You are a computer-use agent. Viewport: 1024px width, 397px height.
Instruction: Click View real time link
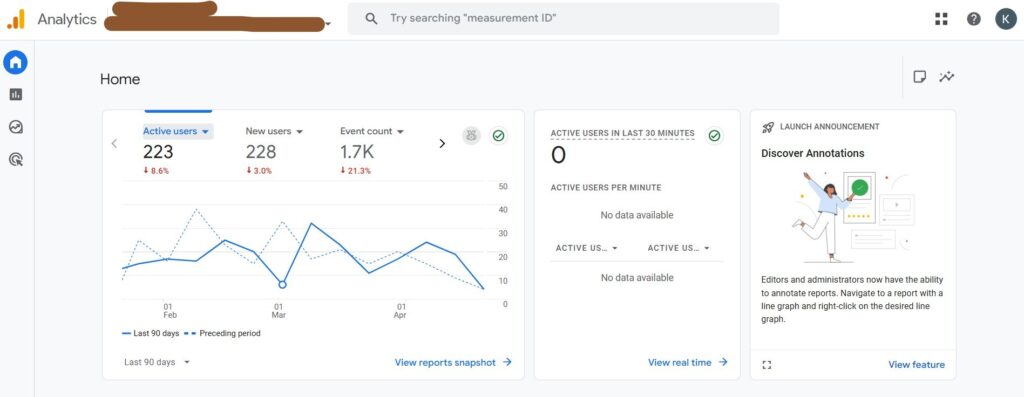688,362
